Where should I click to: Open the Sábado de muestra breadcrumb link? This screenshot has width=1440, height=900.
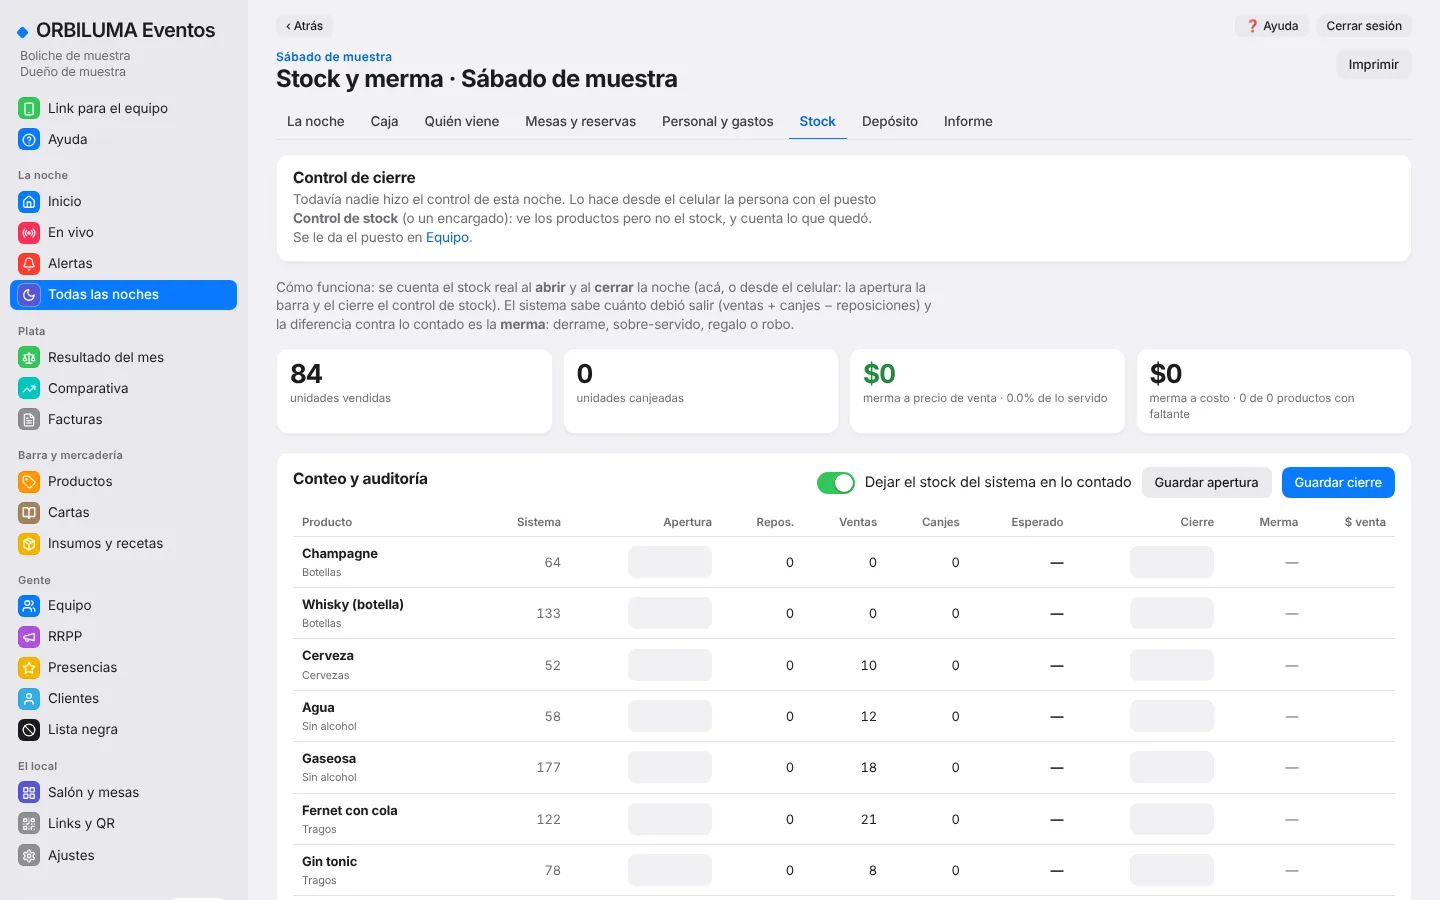tap(334, 57)
